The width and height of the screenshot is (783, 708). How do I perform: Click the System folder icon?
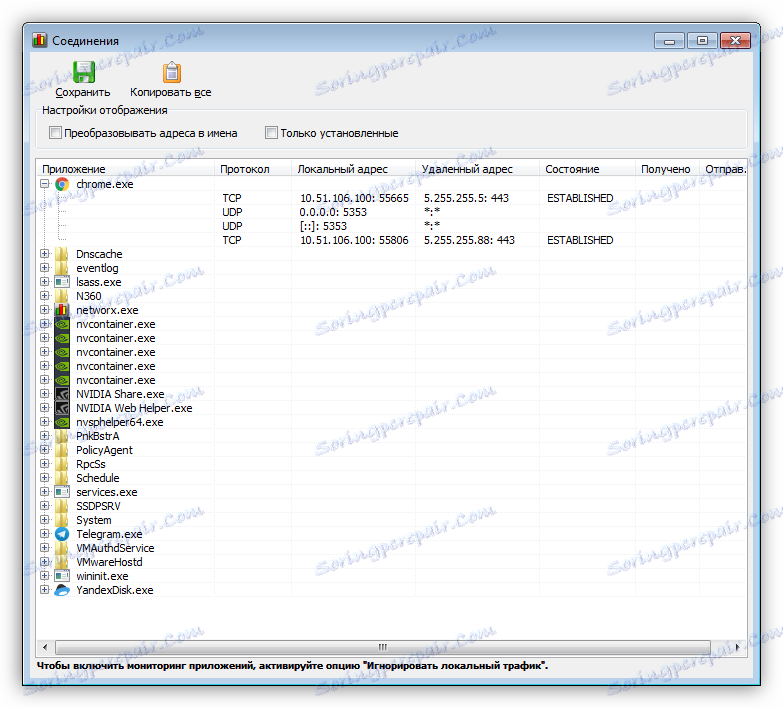click(62, 520)
